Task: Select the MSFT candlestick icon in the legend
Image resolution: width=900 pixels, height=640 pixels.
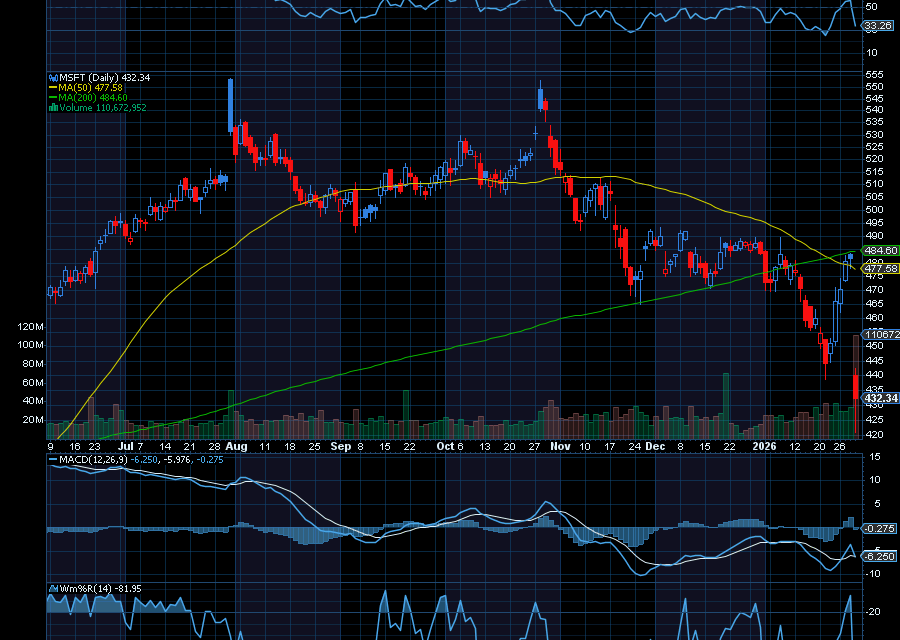Action: coord(52,77)
